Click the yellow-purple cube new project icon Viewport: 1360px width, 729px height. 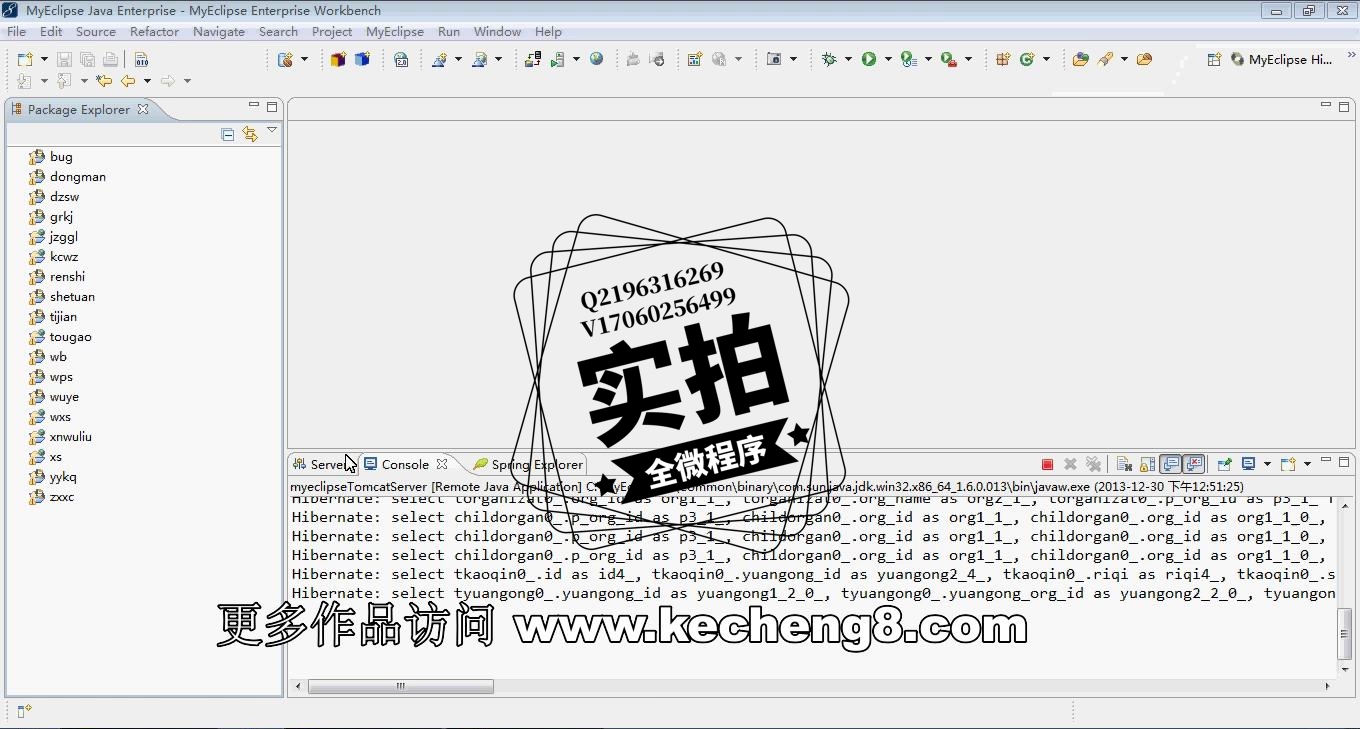pos(338,60)
